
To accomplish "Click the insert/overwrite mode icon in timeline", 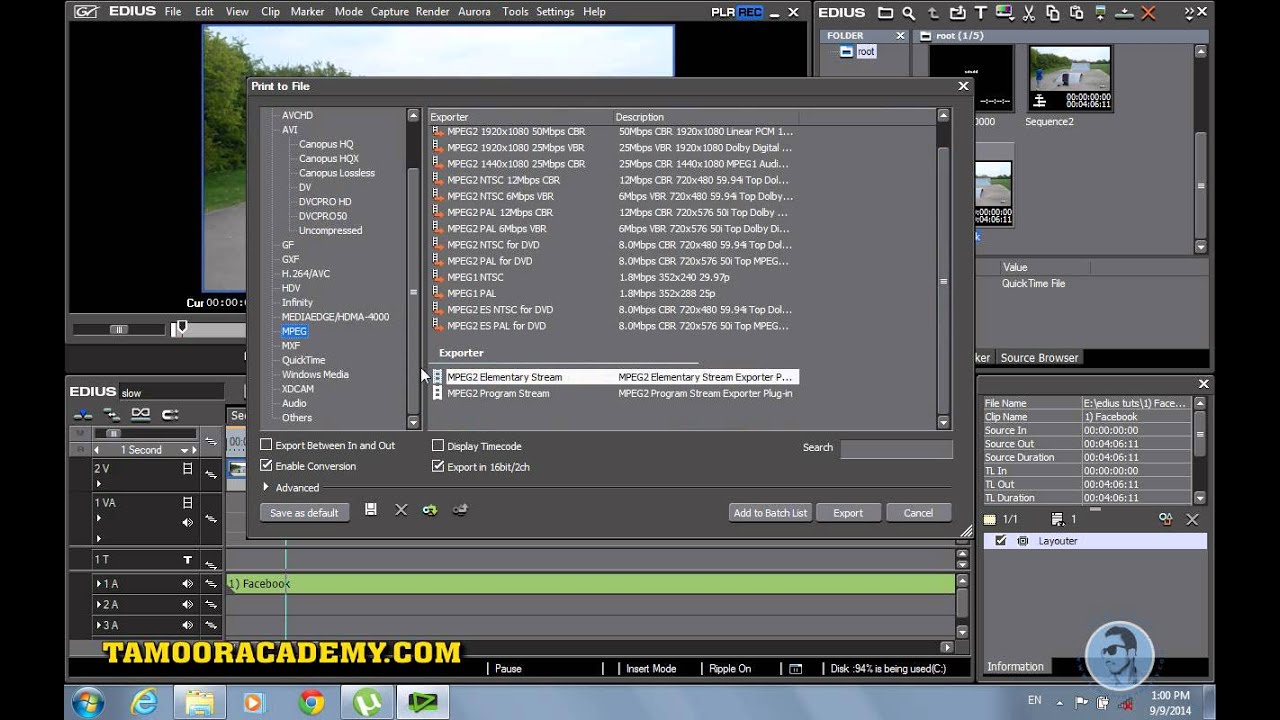I will pos(84,415).
